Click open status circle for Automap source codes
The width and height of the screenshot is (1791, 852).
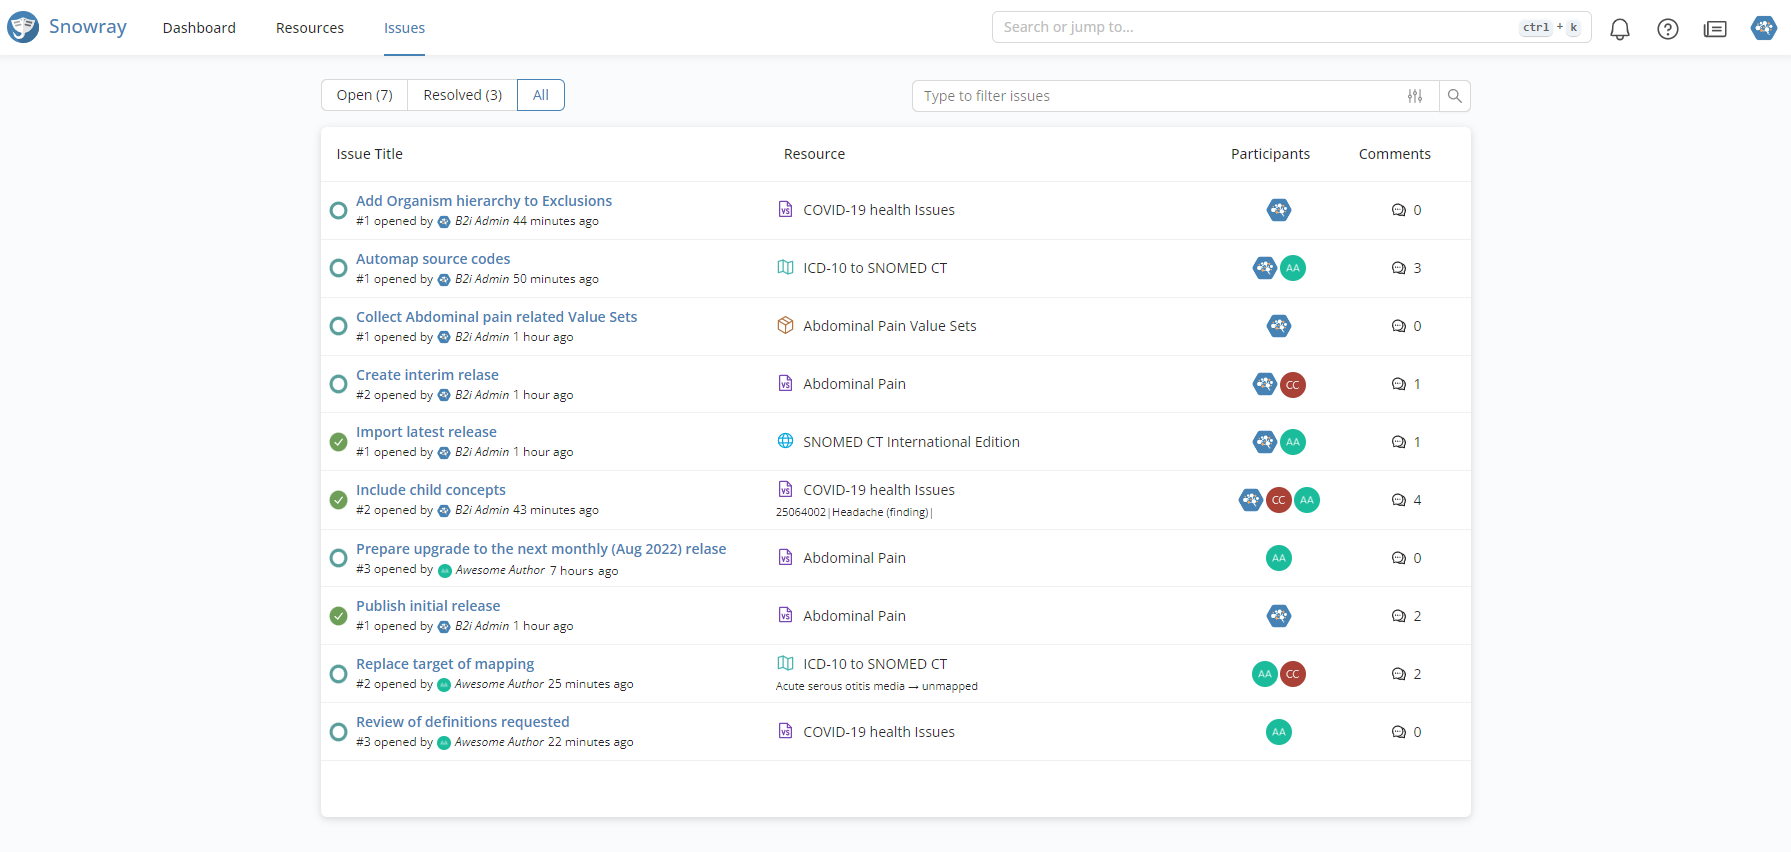338,268
